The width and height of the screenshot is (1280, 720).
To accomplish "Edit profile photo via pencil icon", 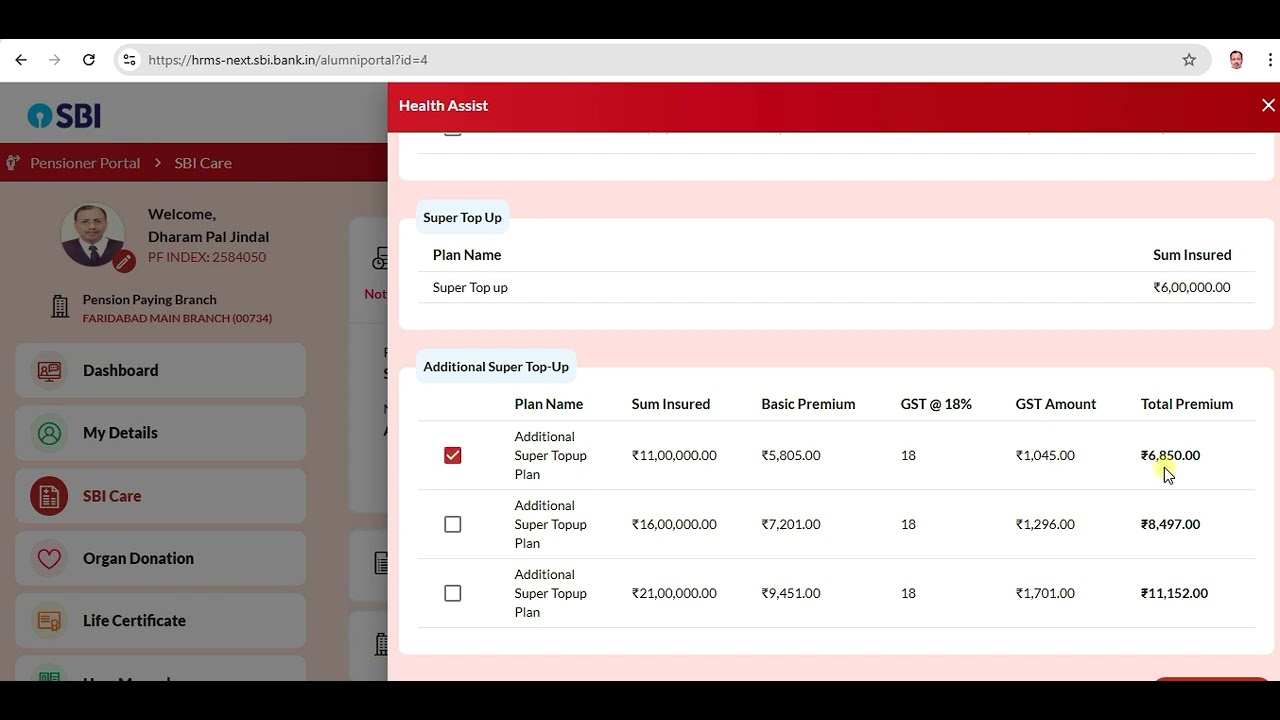I will pyautogui.click(x=124, y=262).
